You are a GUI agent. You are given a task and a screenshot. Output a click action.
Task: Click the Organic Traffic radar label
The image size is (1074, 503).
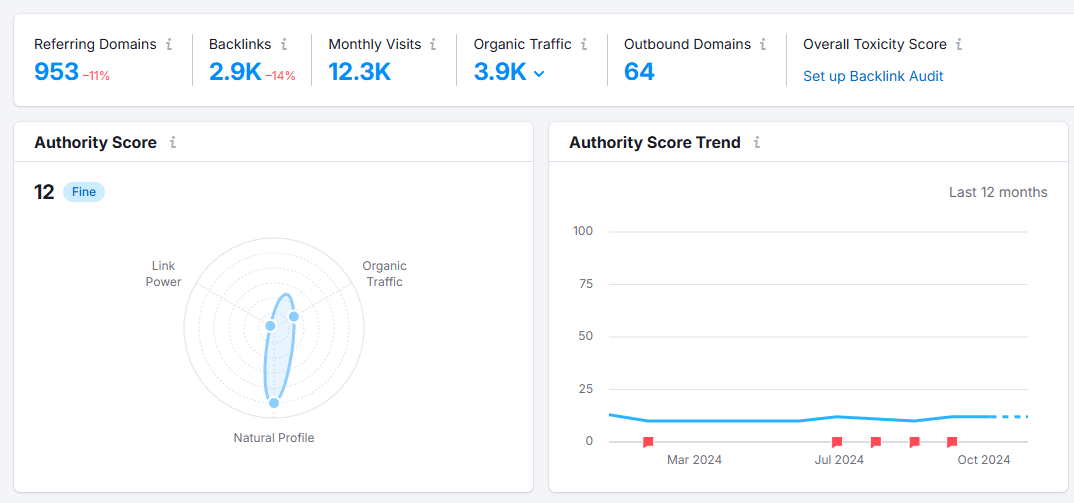pyautogui.click(x=384, y=273)
